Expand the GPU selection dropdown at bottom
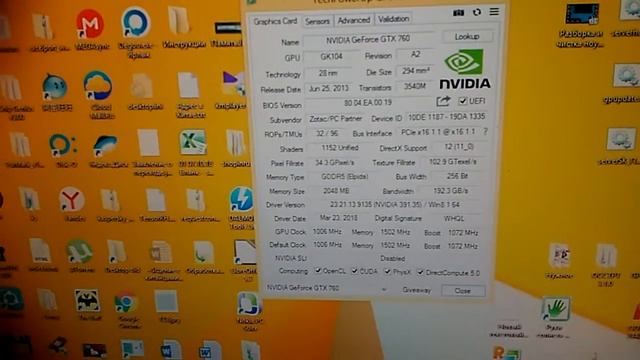Viewport: 640px width, 360px height. (x=383, y=289)
